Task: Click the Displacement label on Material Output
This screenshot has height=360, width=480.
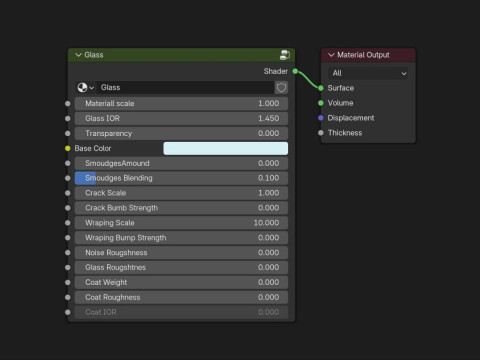Action: [351, 118]
